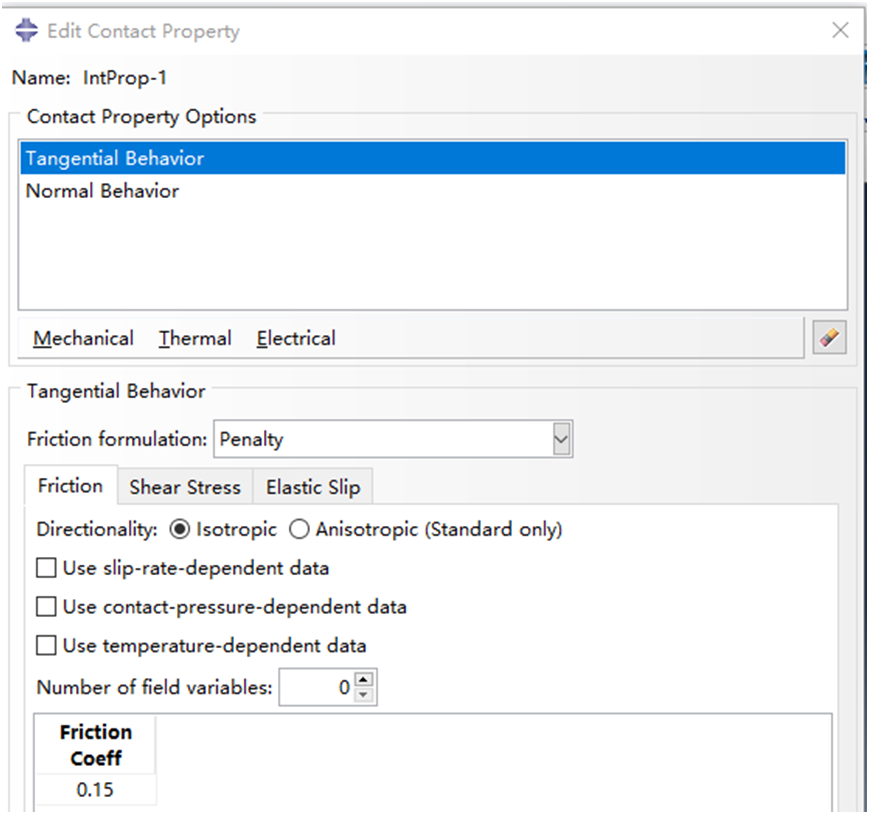This screenshot has height=814, width=869.
Task: Open the Thermal menu
Action: [x=195, y=338]
